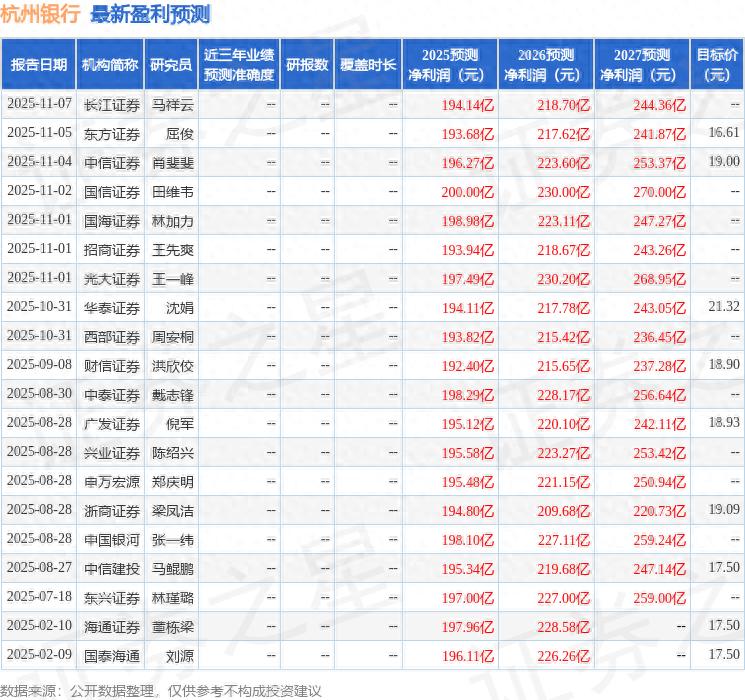This screenshot has height=700, width=745.
Task: Click the 覆盖时长 column header
Action: [368, 65]
